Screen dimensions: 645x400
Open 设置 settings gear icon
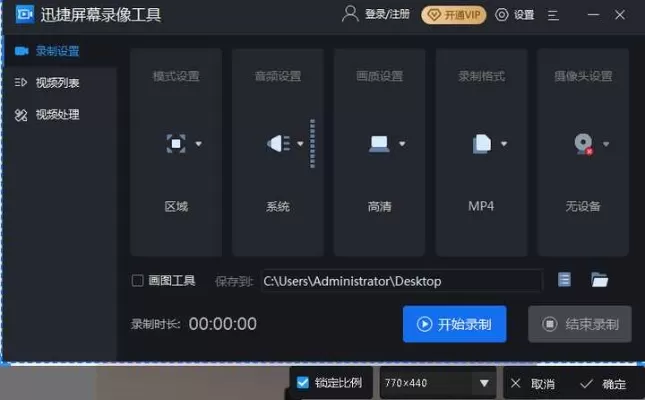(x=501, y=15)
